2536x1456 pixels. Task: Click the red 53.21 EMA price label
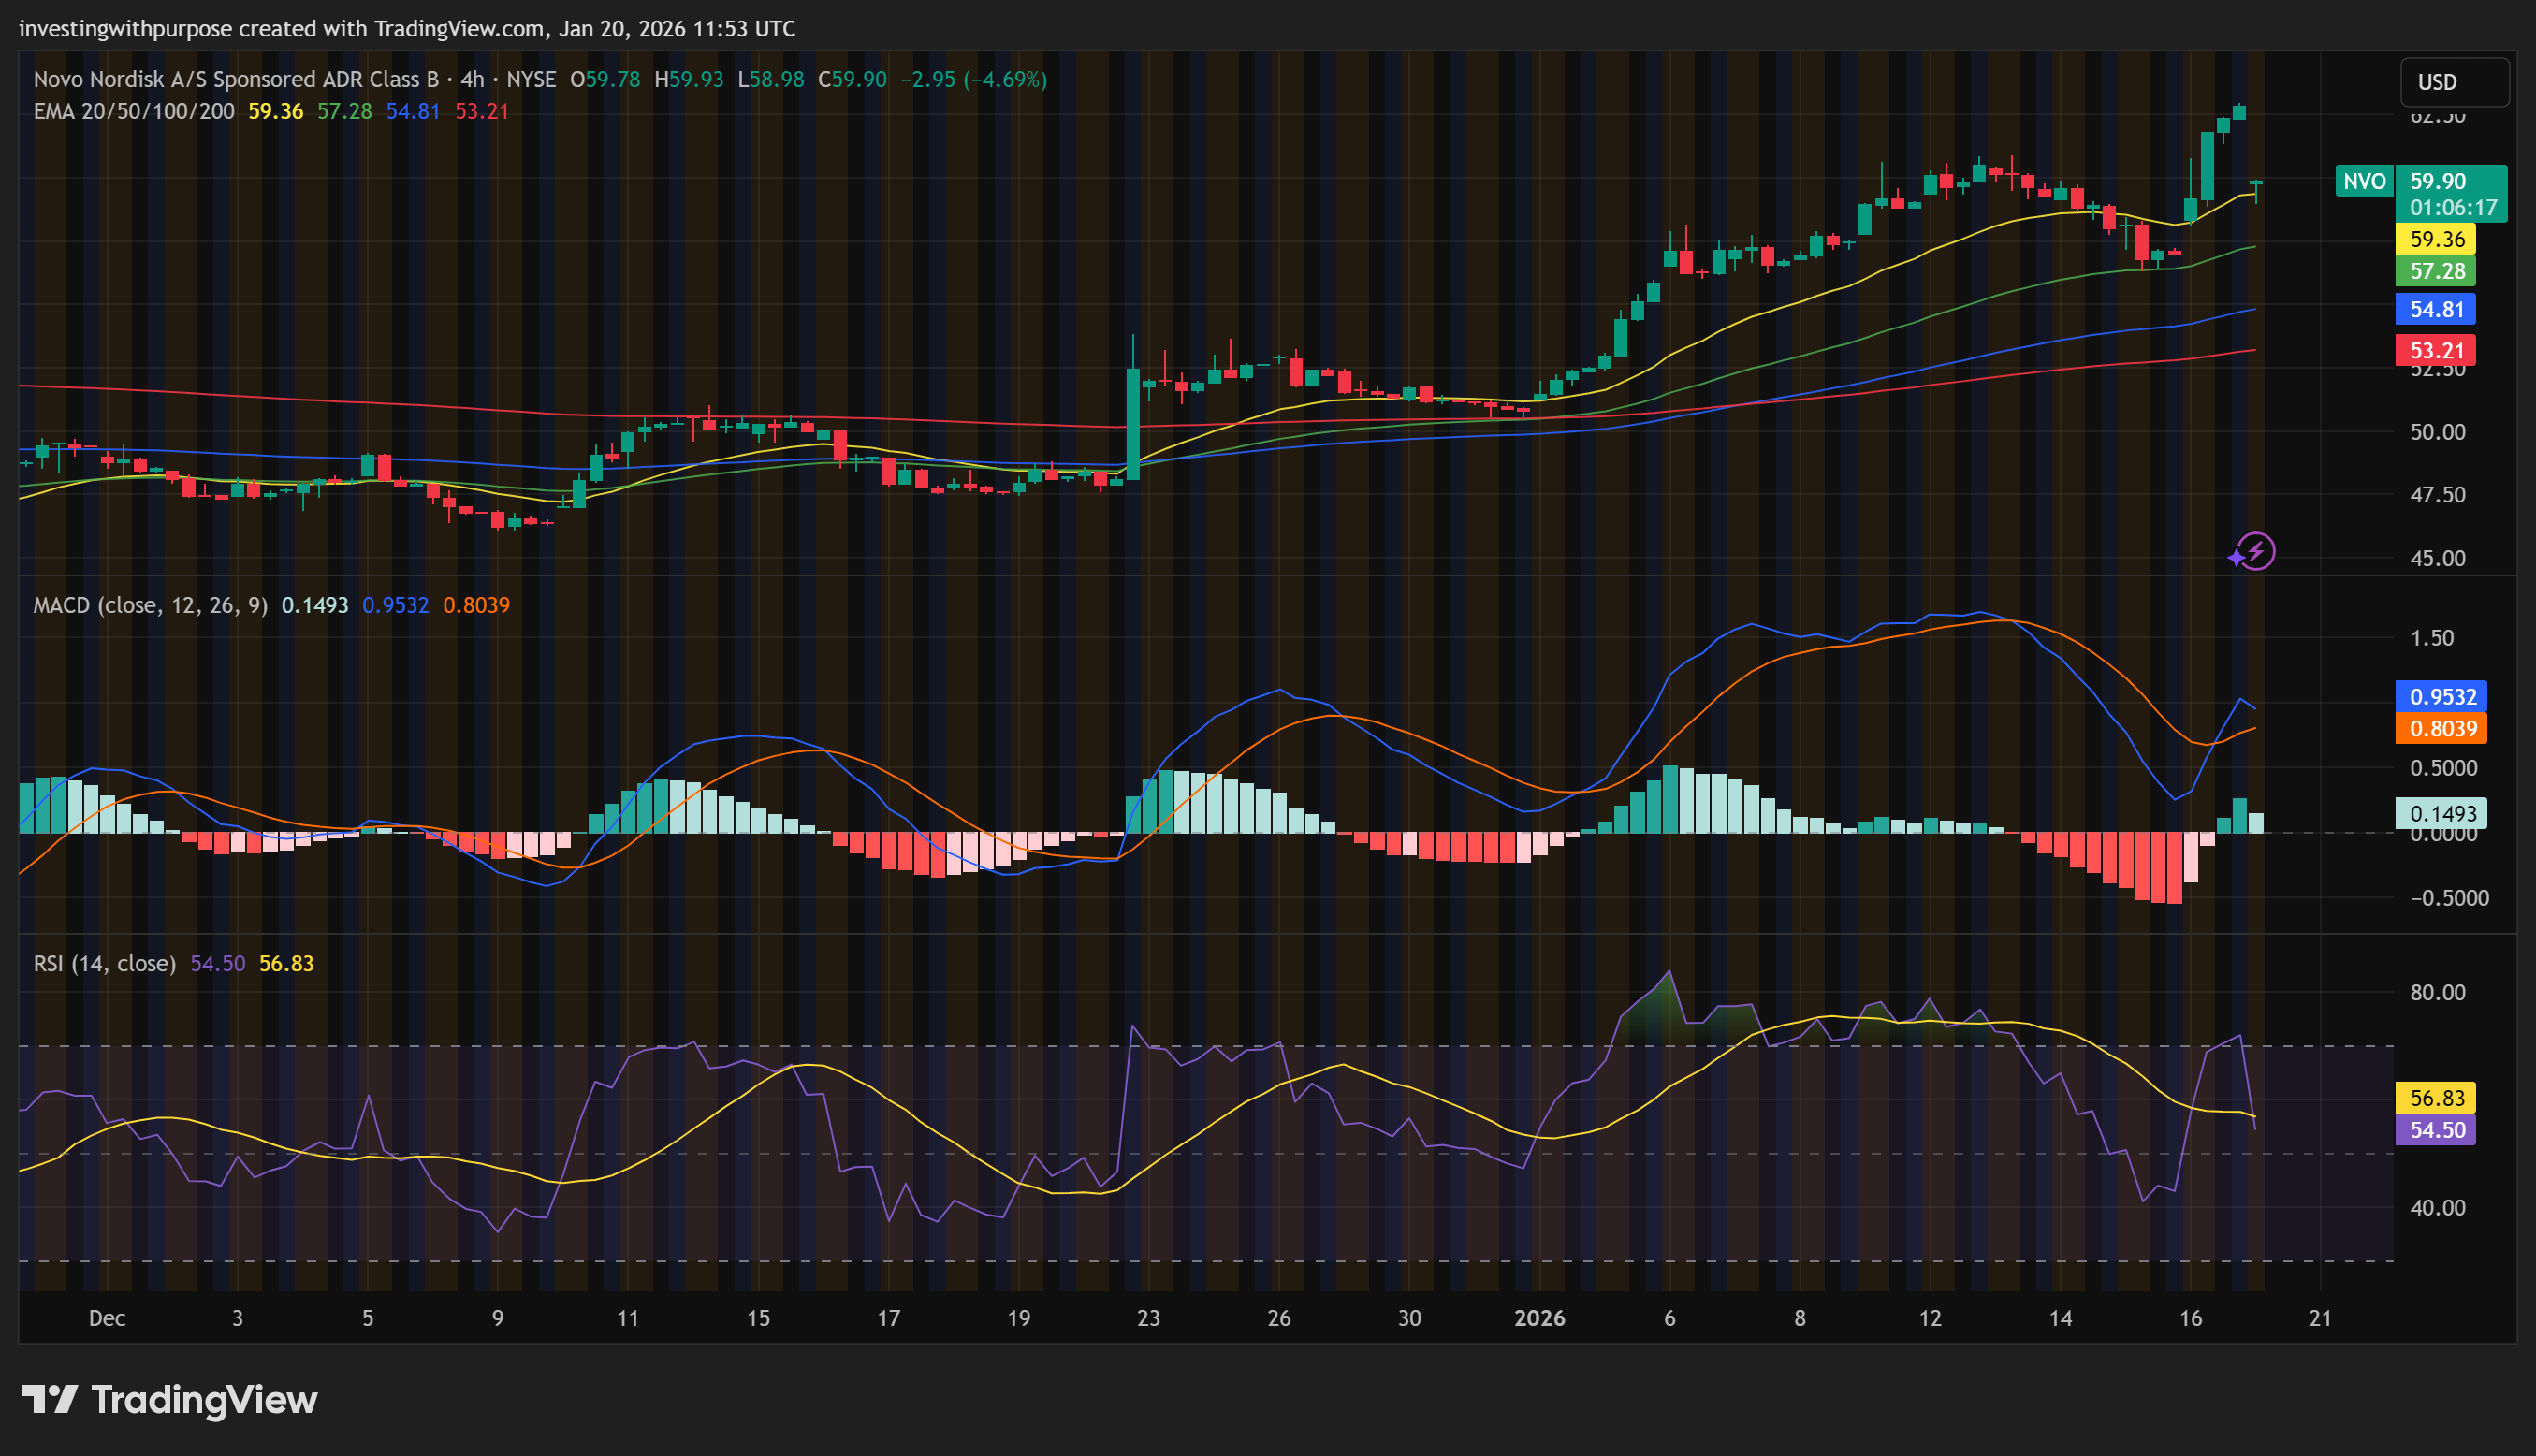click(x=2435, y=351)
